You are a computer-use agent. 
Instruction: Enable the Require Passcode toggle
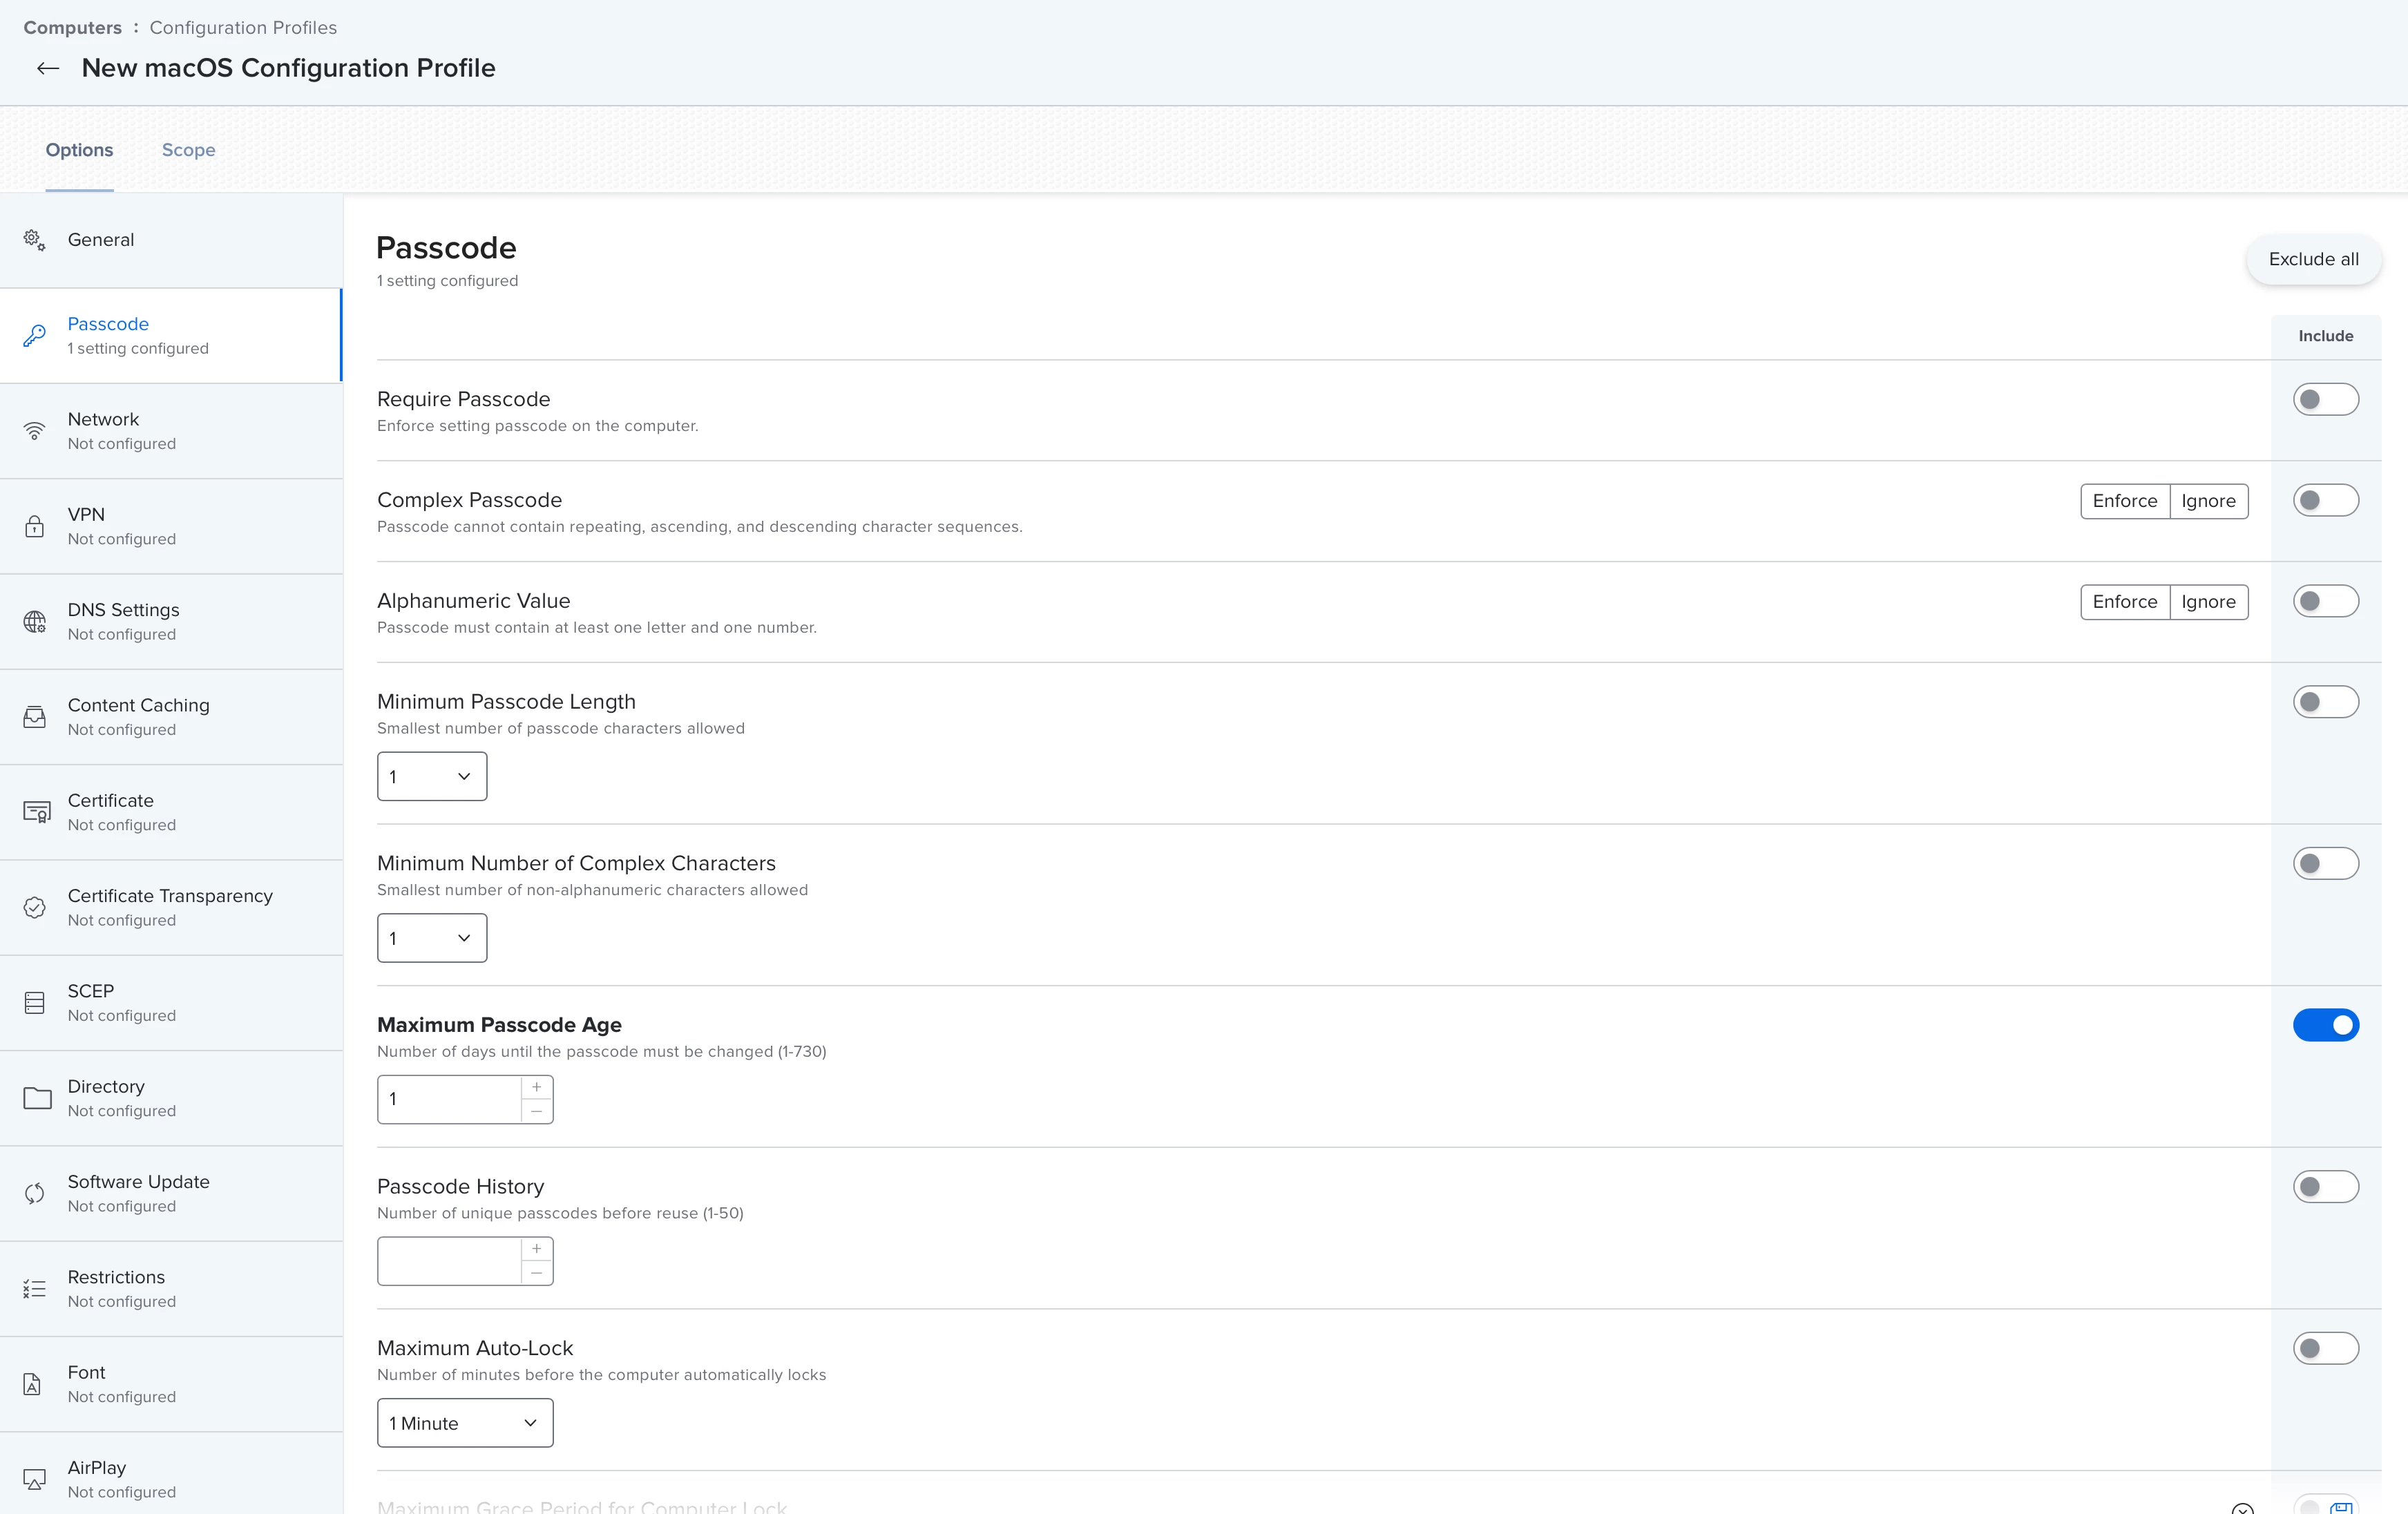click(2325, 400)
